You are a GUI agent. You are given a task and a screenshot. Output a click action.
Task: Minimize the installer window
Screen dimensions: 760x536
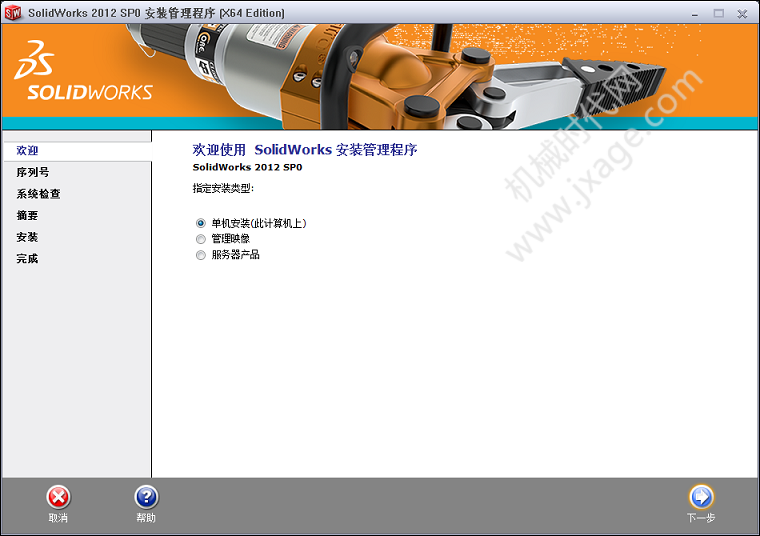pos(695,14)
